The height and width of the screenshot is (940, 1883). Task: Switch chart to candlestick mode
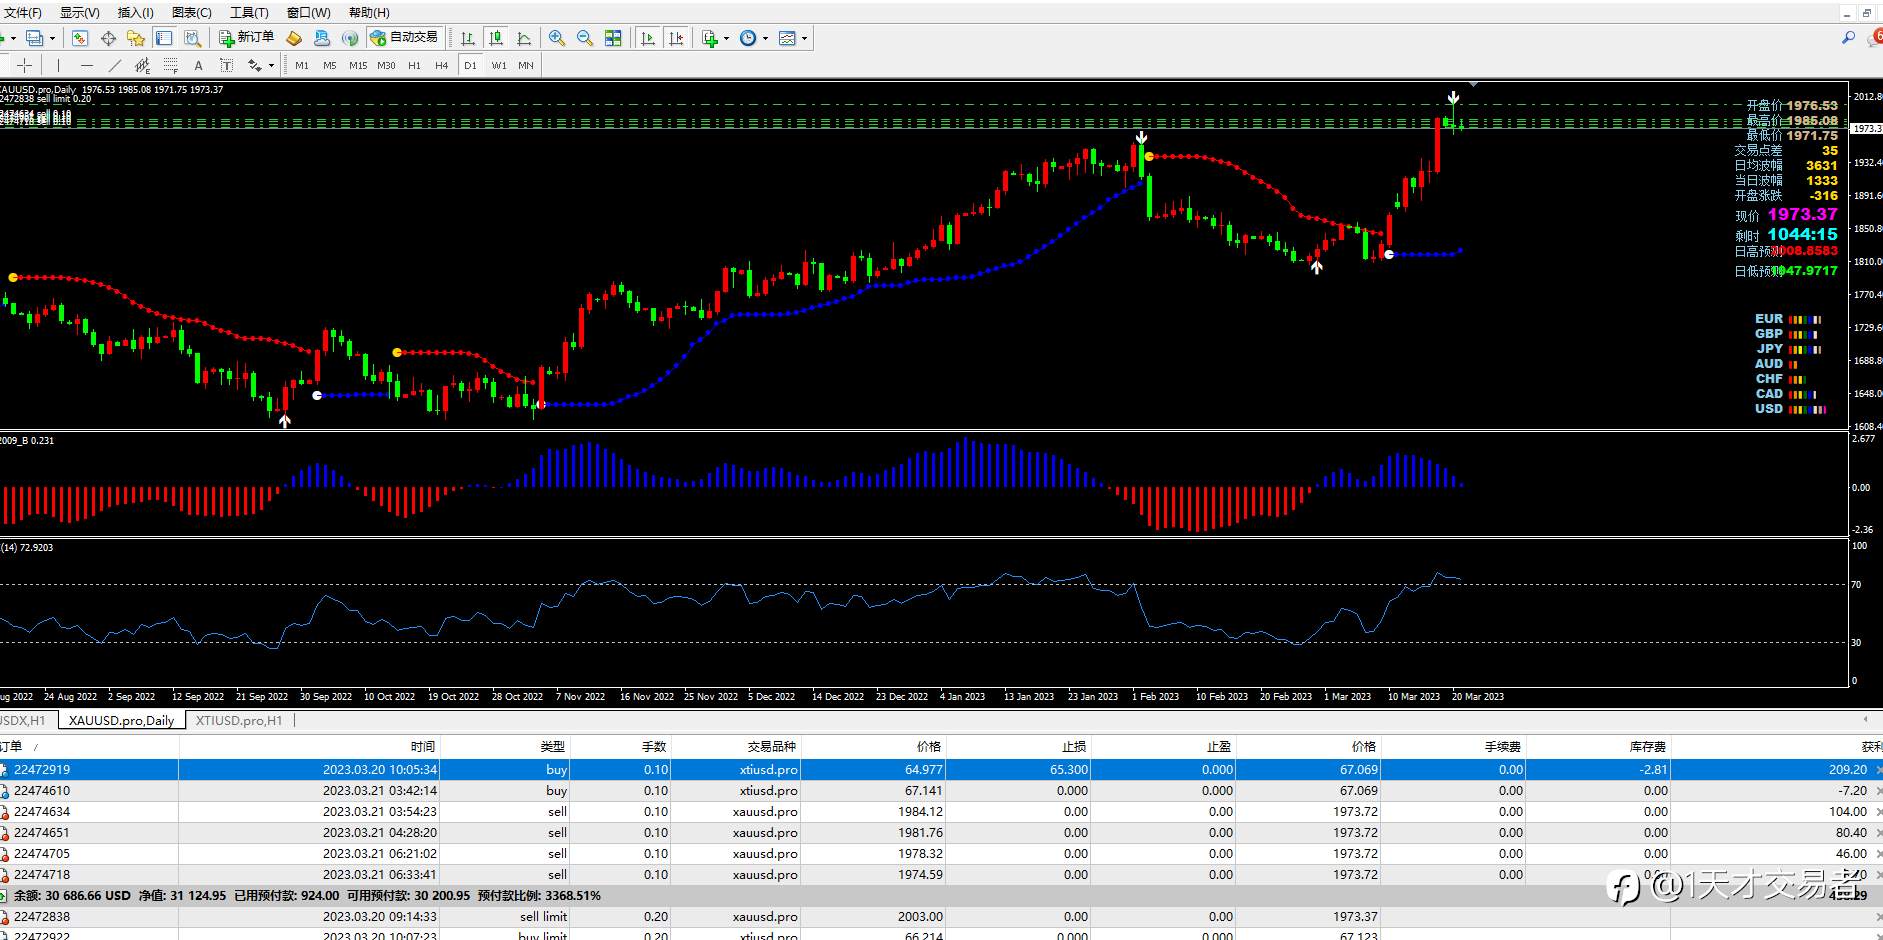tap(496, 38)
